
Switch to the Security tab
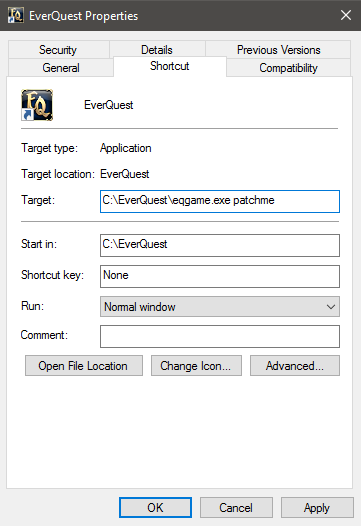58,50
